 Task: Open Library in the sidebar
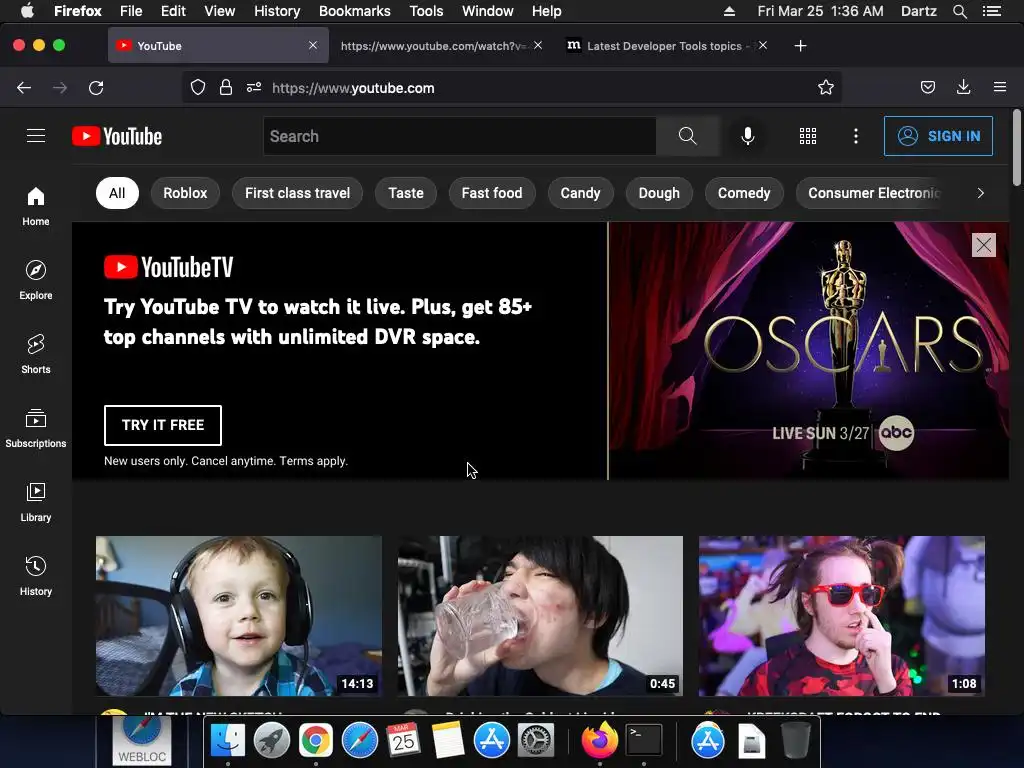click(x=36, y=502)
